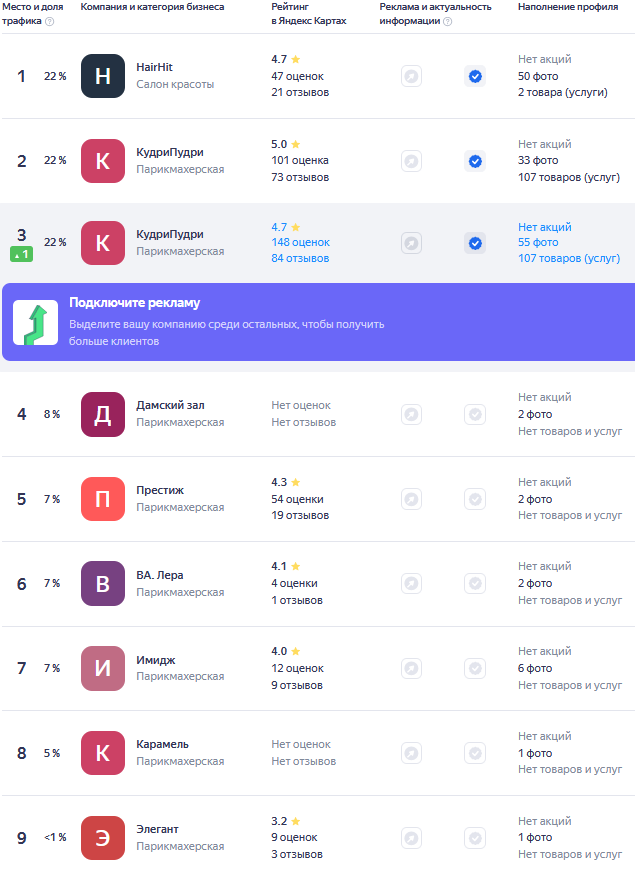
Task: Select the ВА. Лера company name
Action: click(x=160, y=575)
